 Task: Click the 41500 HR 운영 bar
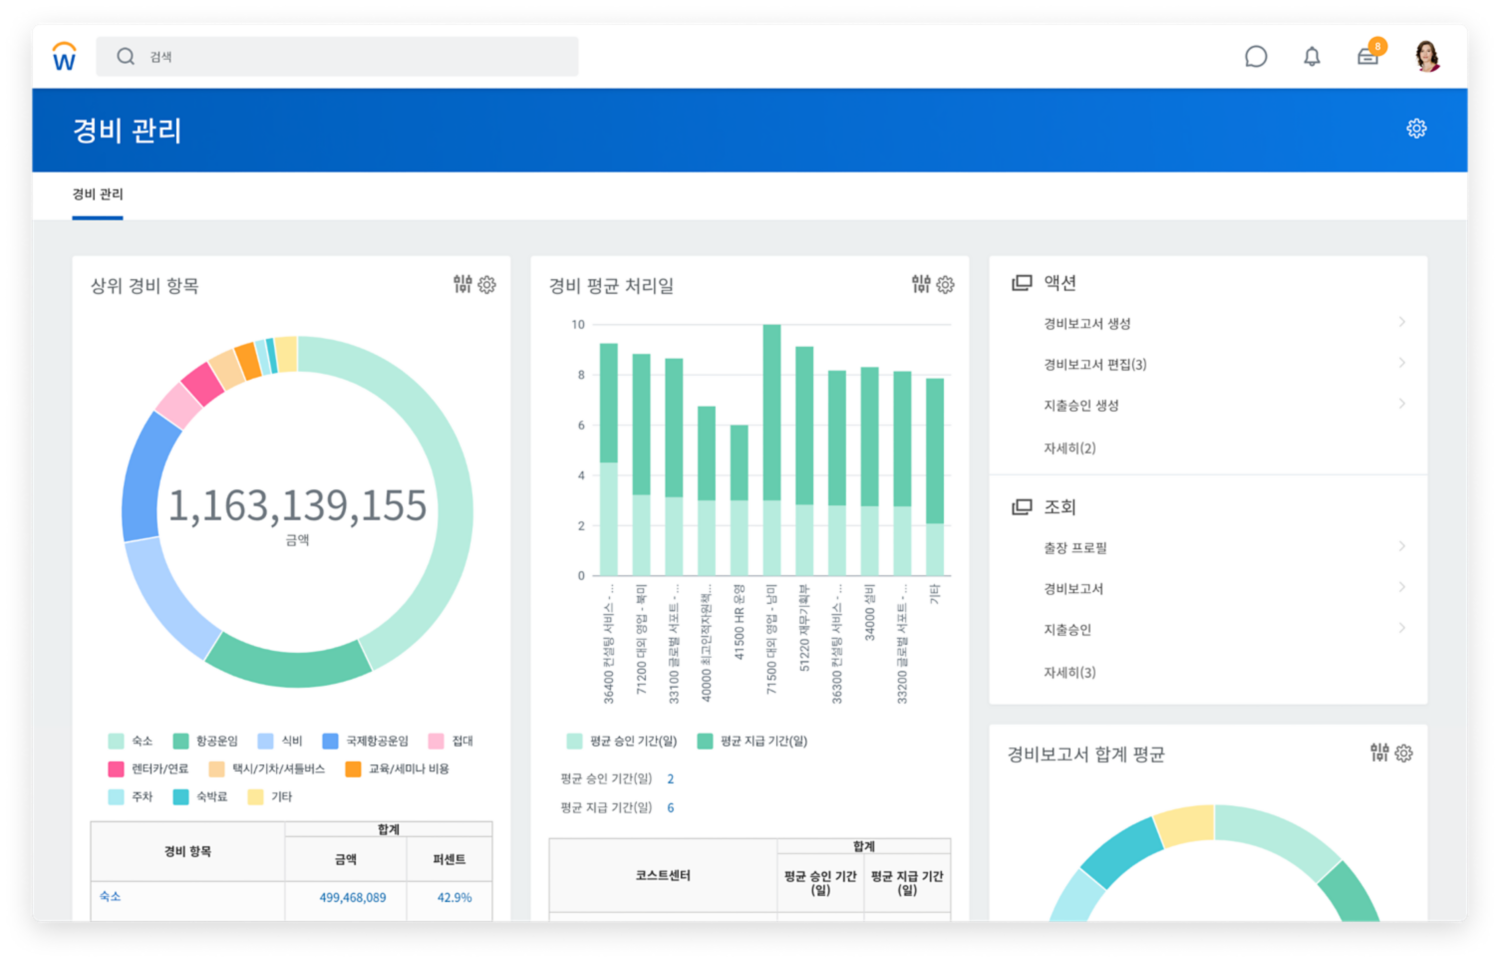pos(739,500)
